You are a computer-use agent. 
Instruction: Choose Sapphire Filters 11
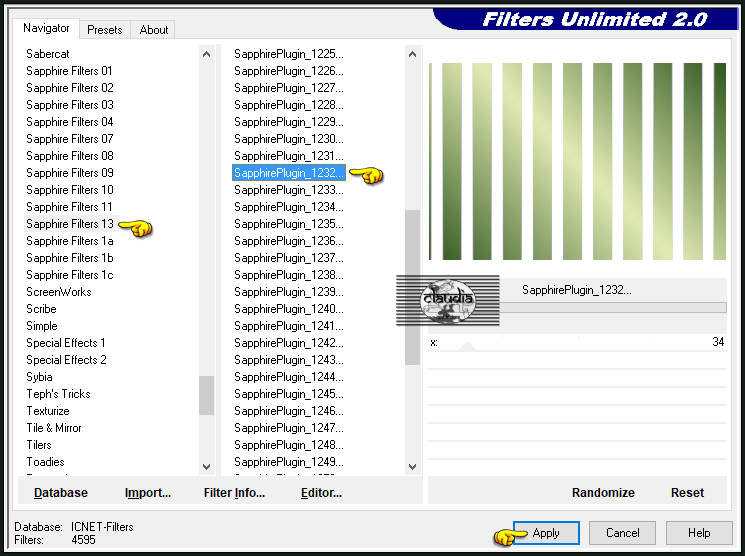(69, 207)
